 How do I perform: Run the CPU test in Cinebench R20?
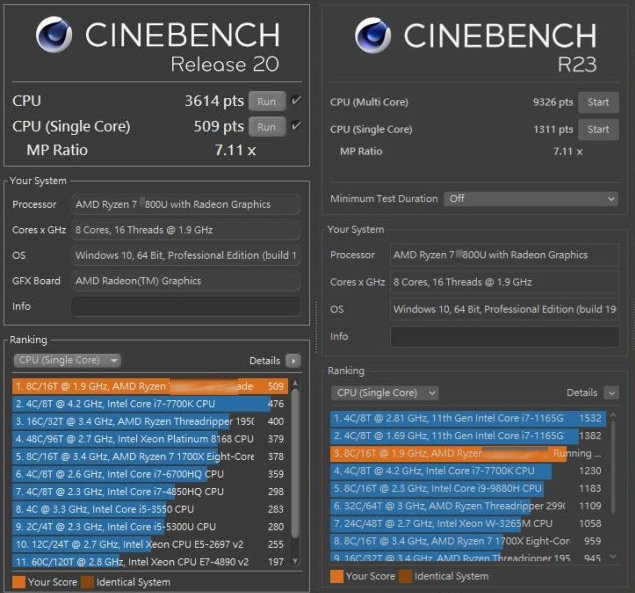(267, 101)
